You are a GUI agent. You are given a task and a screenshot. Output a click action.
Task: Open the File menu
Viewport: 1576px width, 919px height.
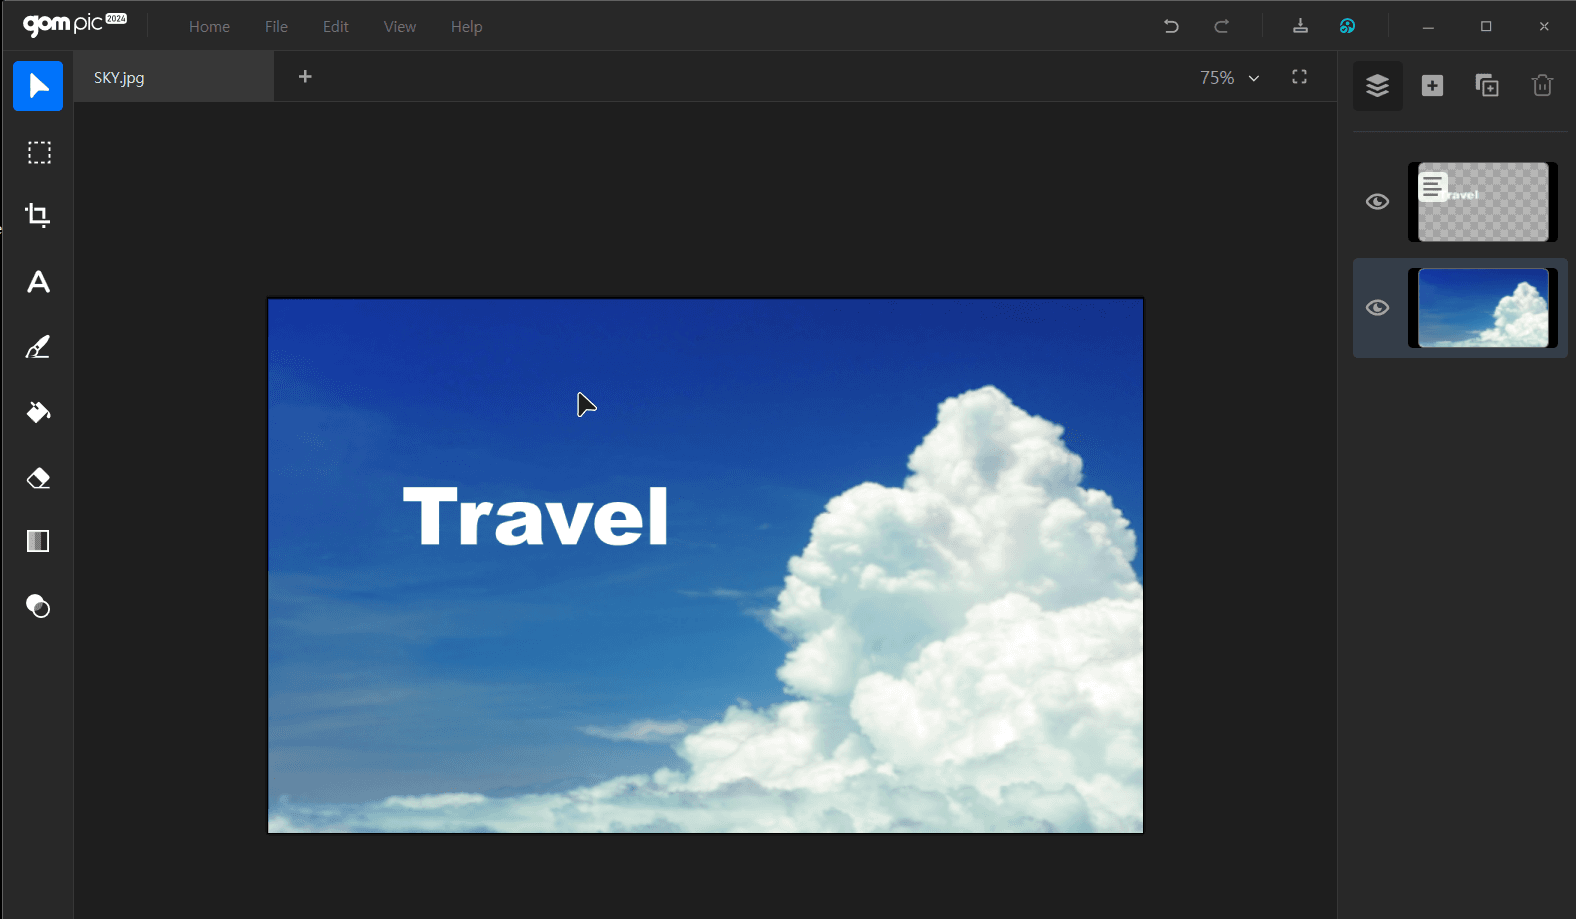coord(276,27)
